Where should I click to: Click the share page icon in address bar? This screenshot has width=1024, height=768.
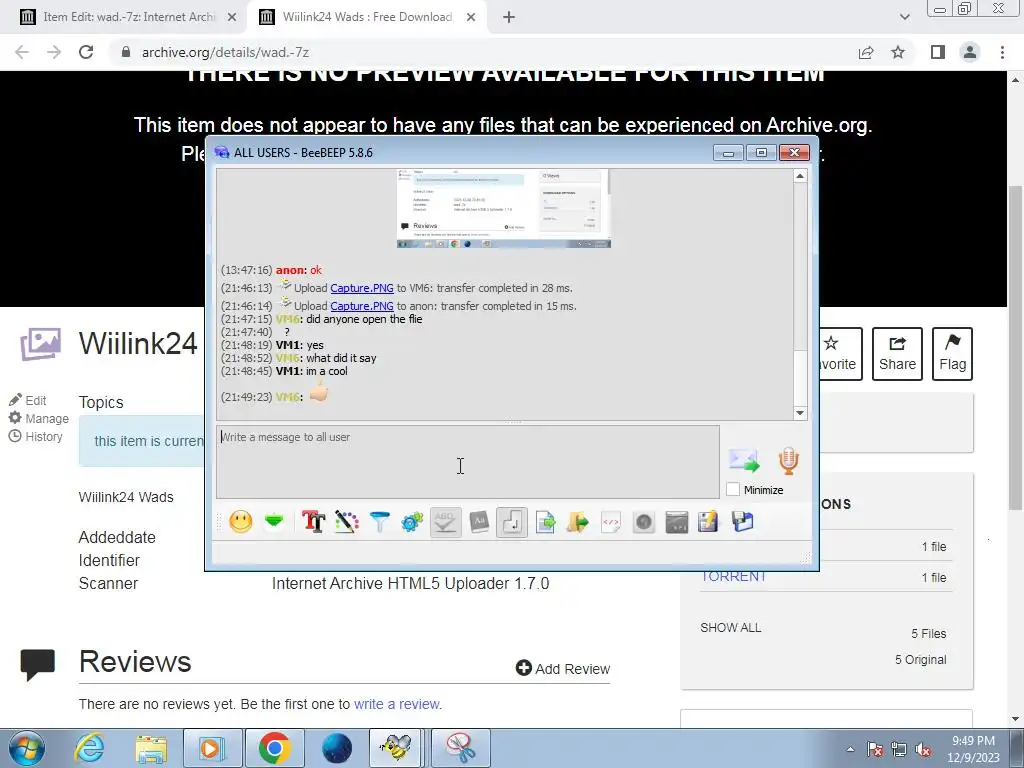pyautogui.click(x=866, y=52)
